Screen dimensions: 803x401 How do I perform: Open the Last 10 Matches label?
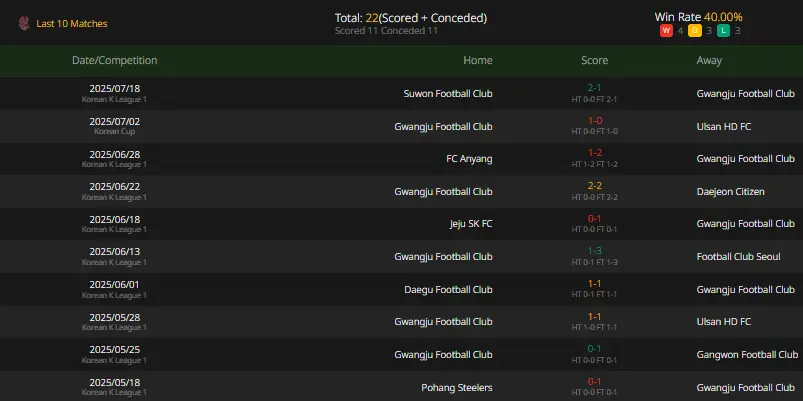pyautogui.click(x=72, y=24)
